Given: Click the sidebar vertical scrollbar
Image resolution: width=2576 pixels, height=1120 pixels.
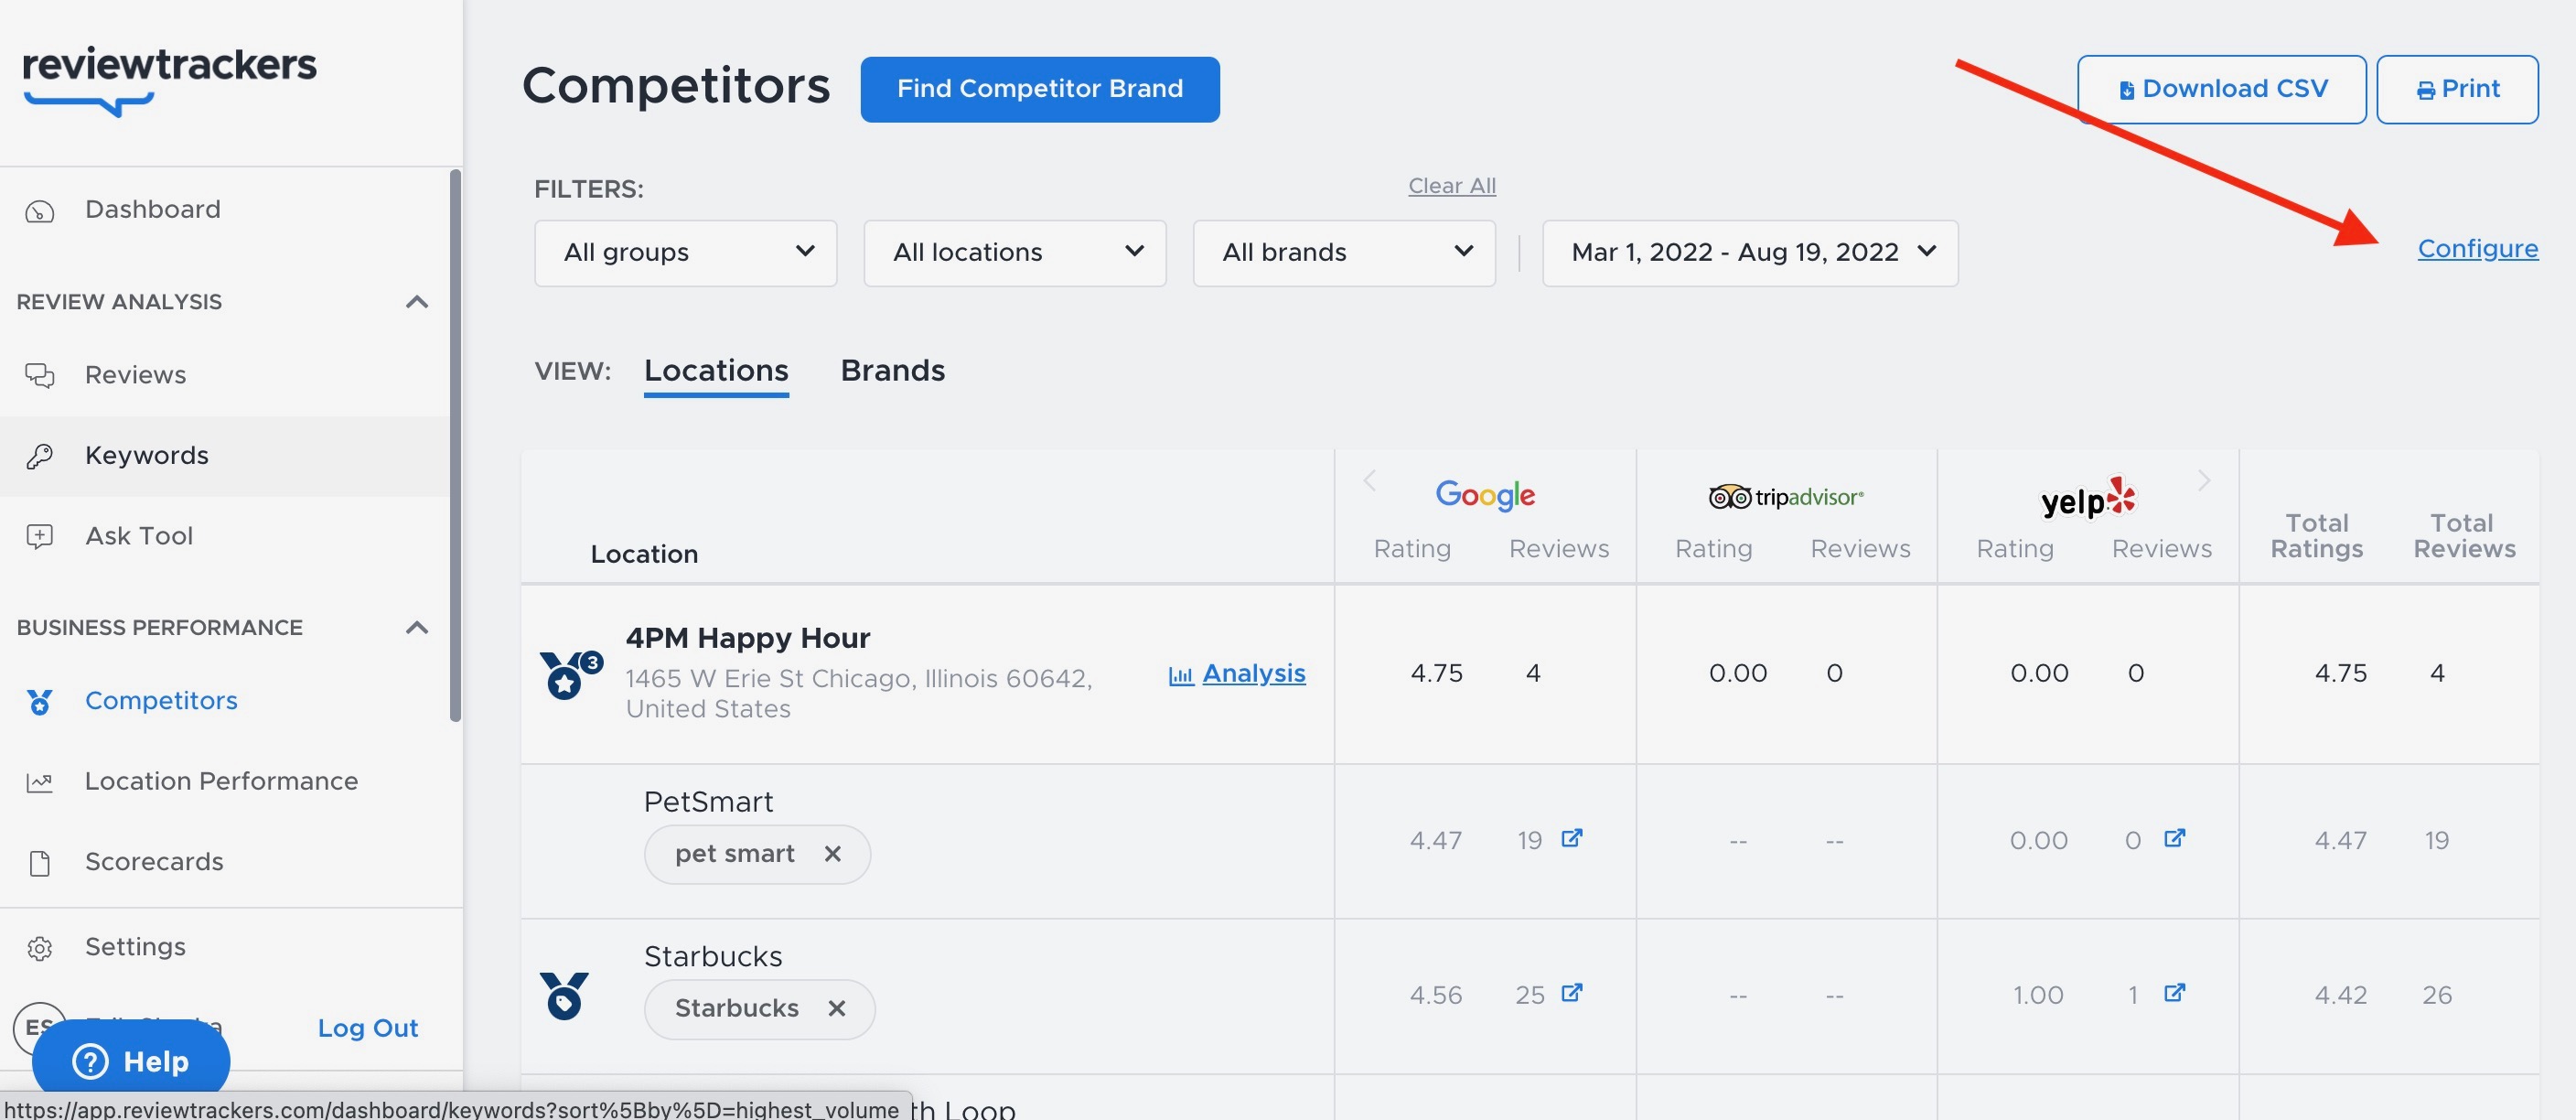Looking at the screenshot, I should pyautogui.click(x=455, y=445).
